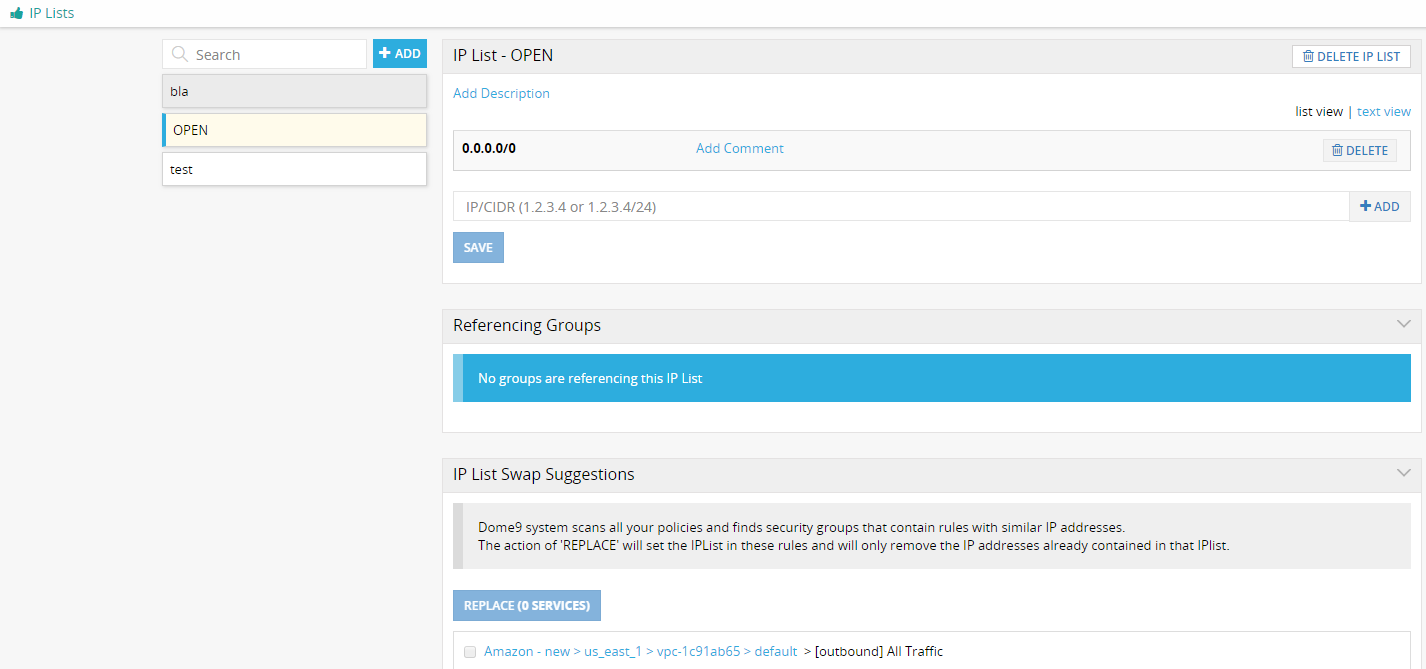This screenshot has height=669, width=1426.
Task: Click ADD next to IP/CIDR field
Action: point(1380,206)
